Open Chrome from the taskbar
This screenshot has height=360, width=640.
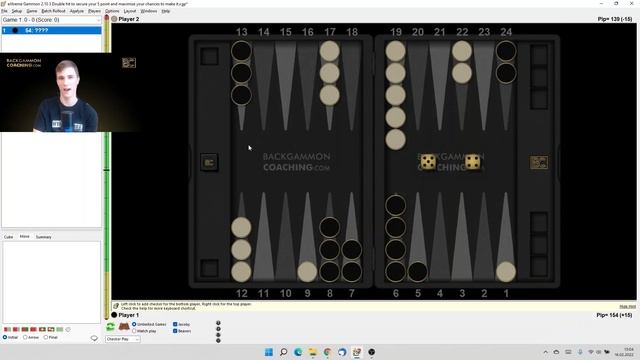327,352
